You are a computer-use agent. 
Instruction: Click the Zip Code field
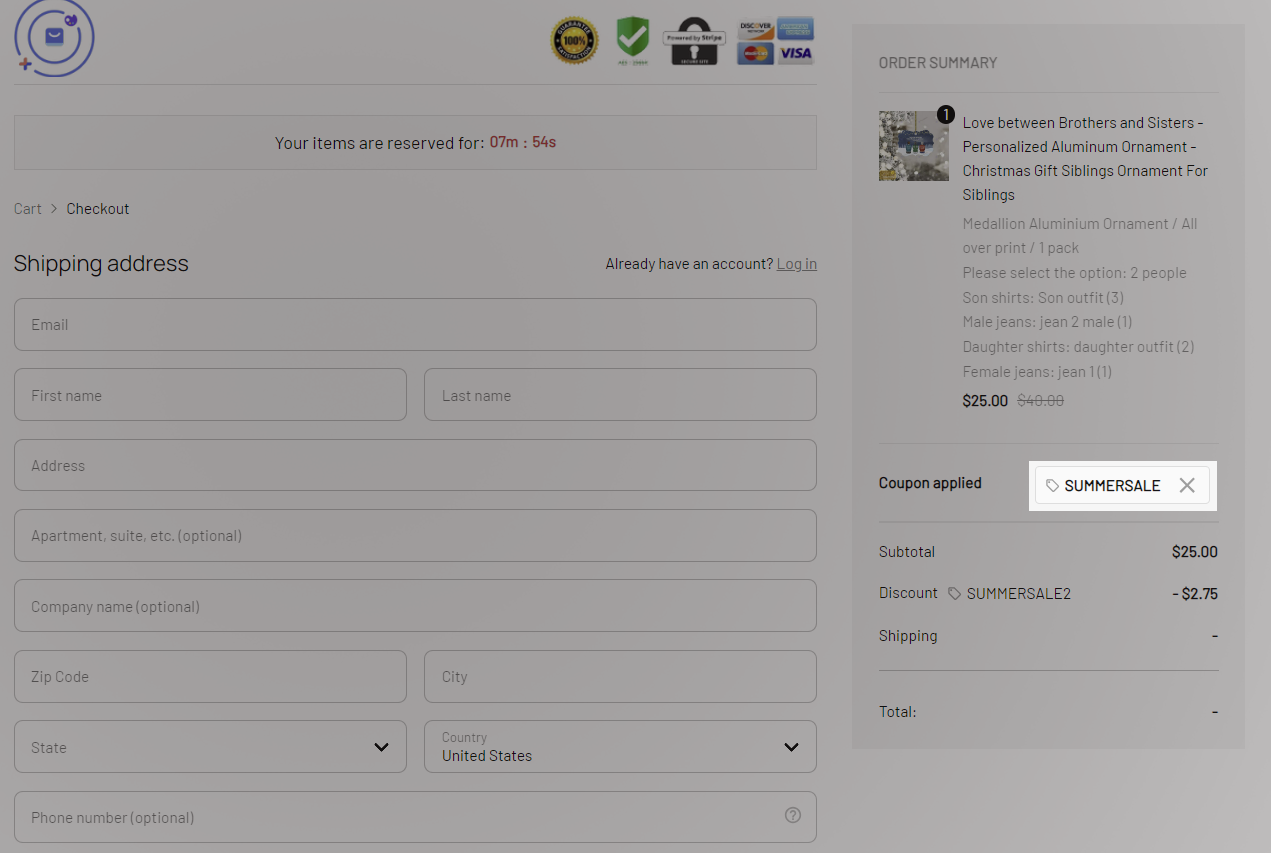(x=210, y=677)
